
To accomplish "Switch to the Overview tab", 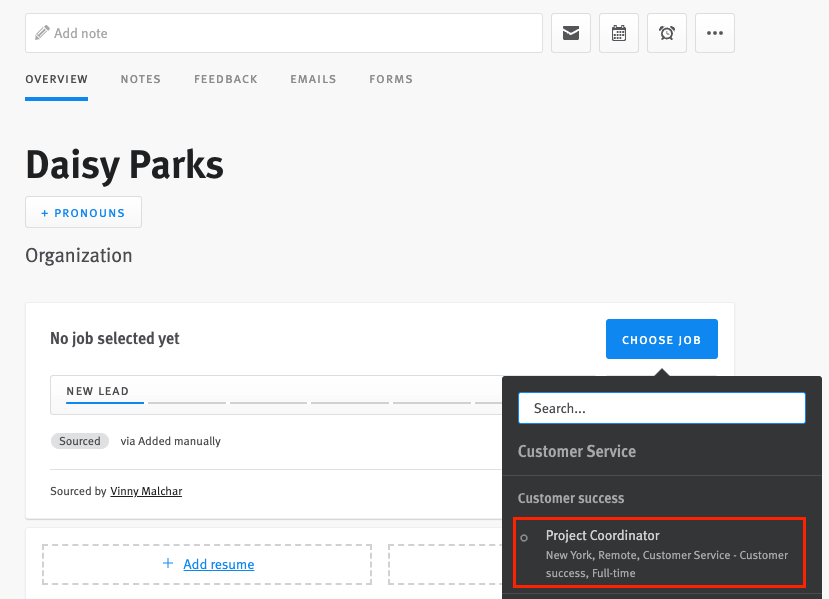I will pos(57,79).
